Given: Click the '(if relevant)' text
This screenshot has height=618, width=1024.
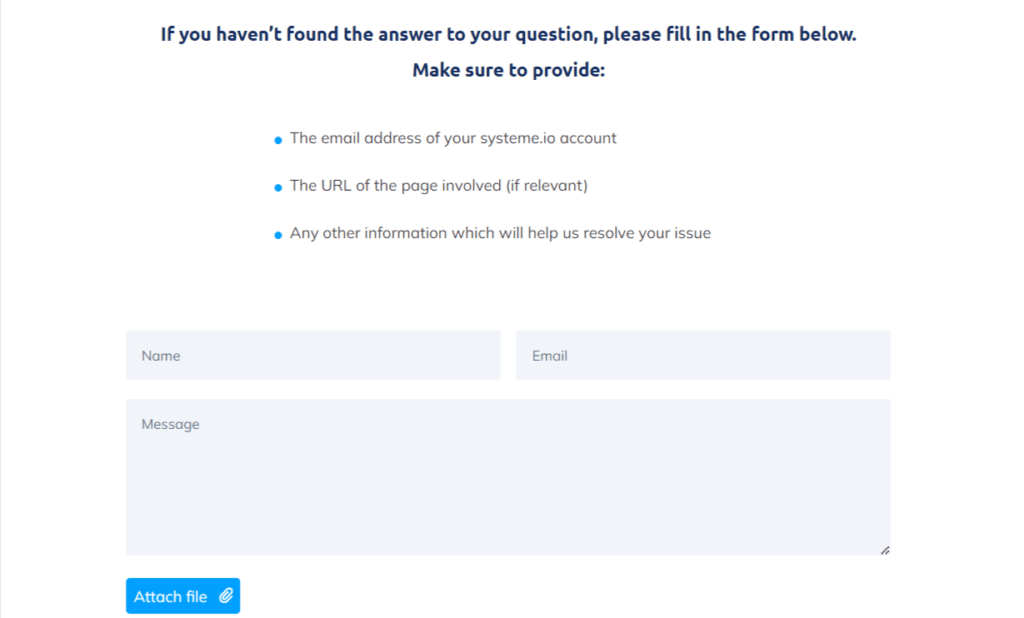Looking at the screenshot, I should coord(547,186).
